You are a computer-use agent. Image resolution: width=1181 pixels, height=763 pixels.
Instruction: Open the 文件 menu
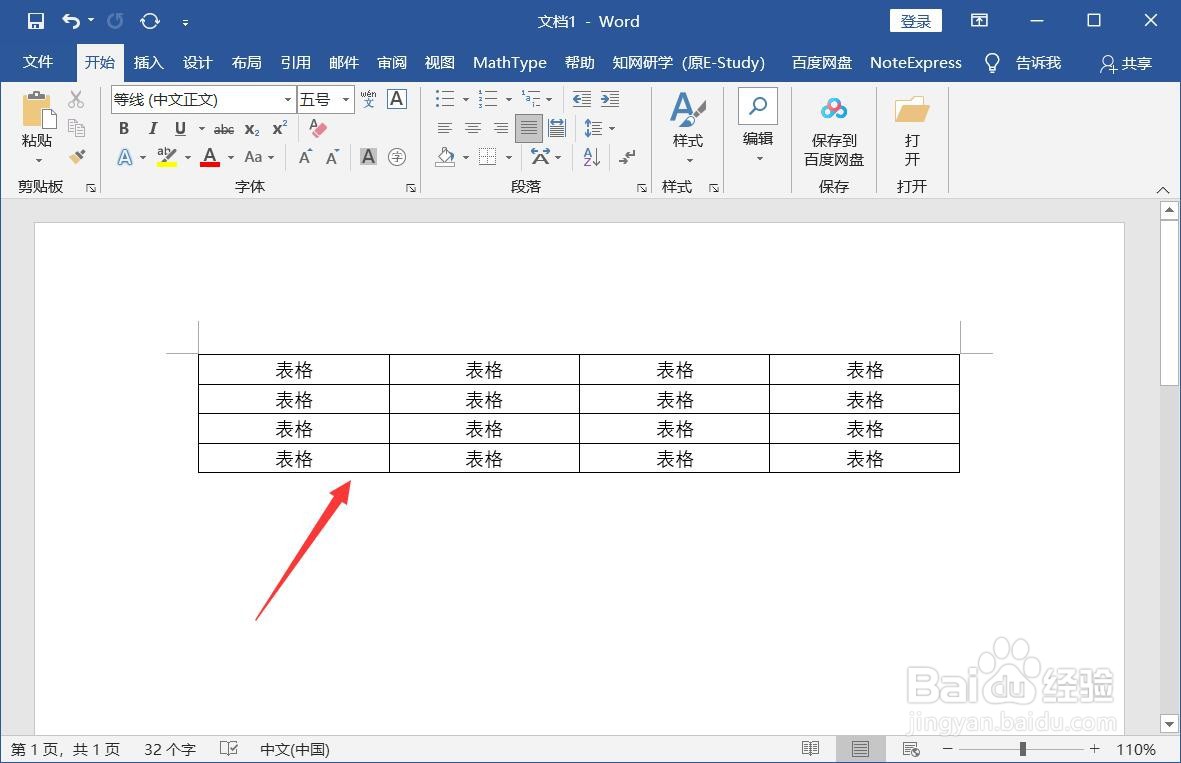point(38,62)
